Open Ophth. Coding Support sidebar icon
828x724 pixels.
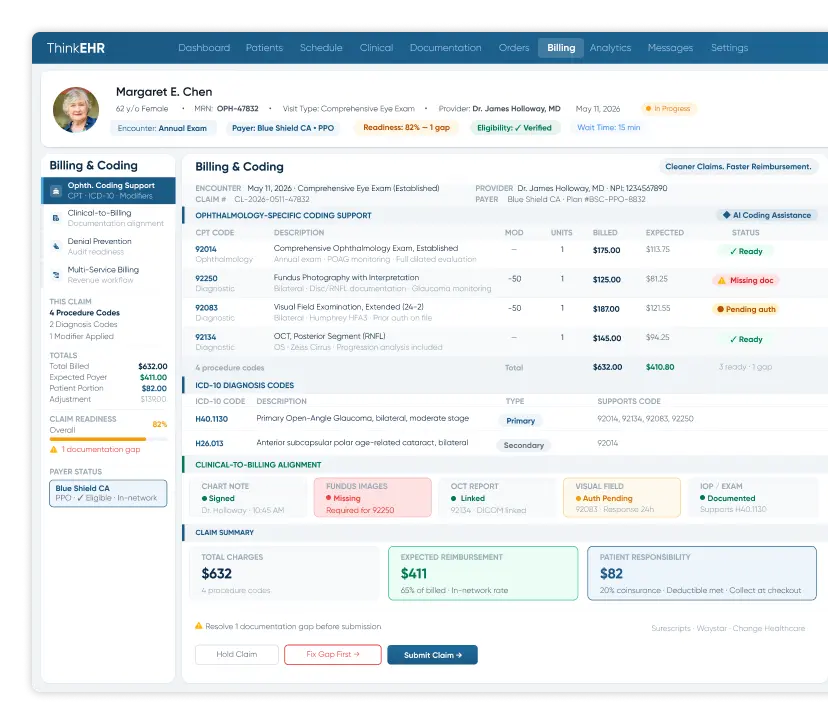click(x=56, y=191)
